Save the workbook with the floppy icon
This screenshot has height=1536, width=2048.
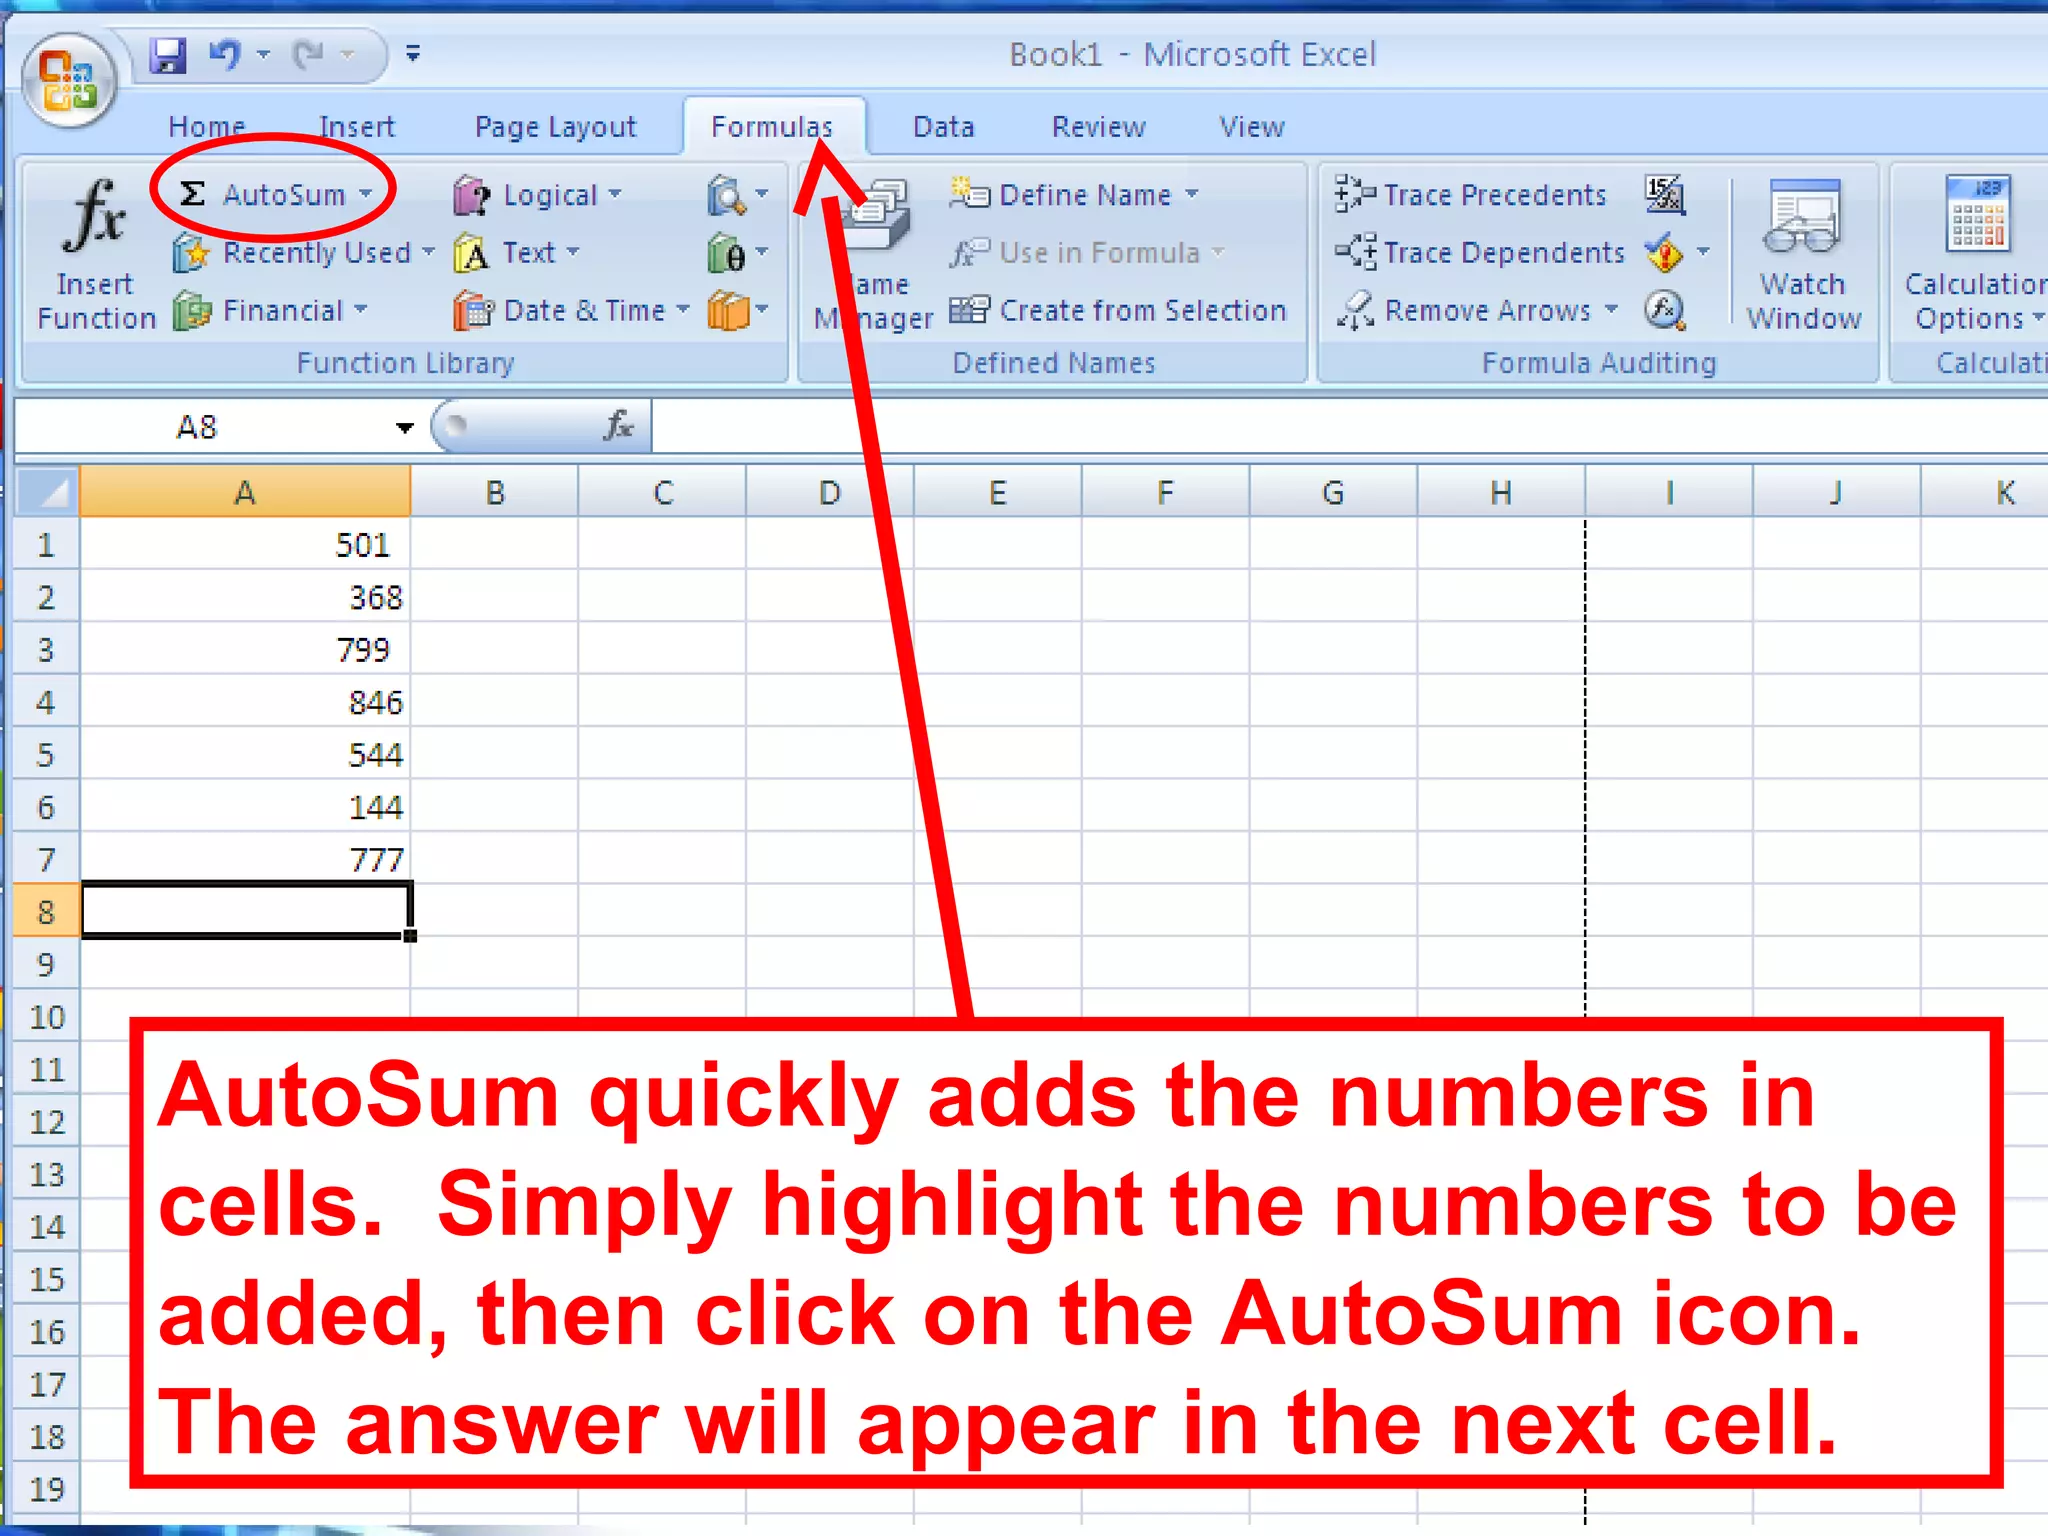168,55
